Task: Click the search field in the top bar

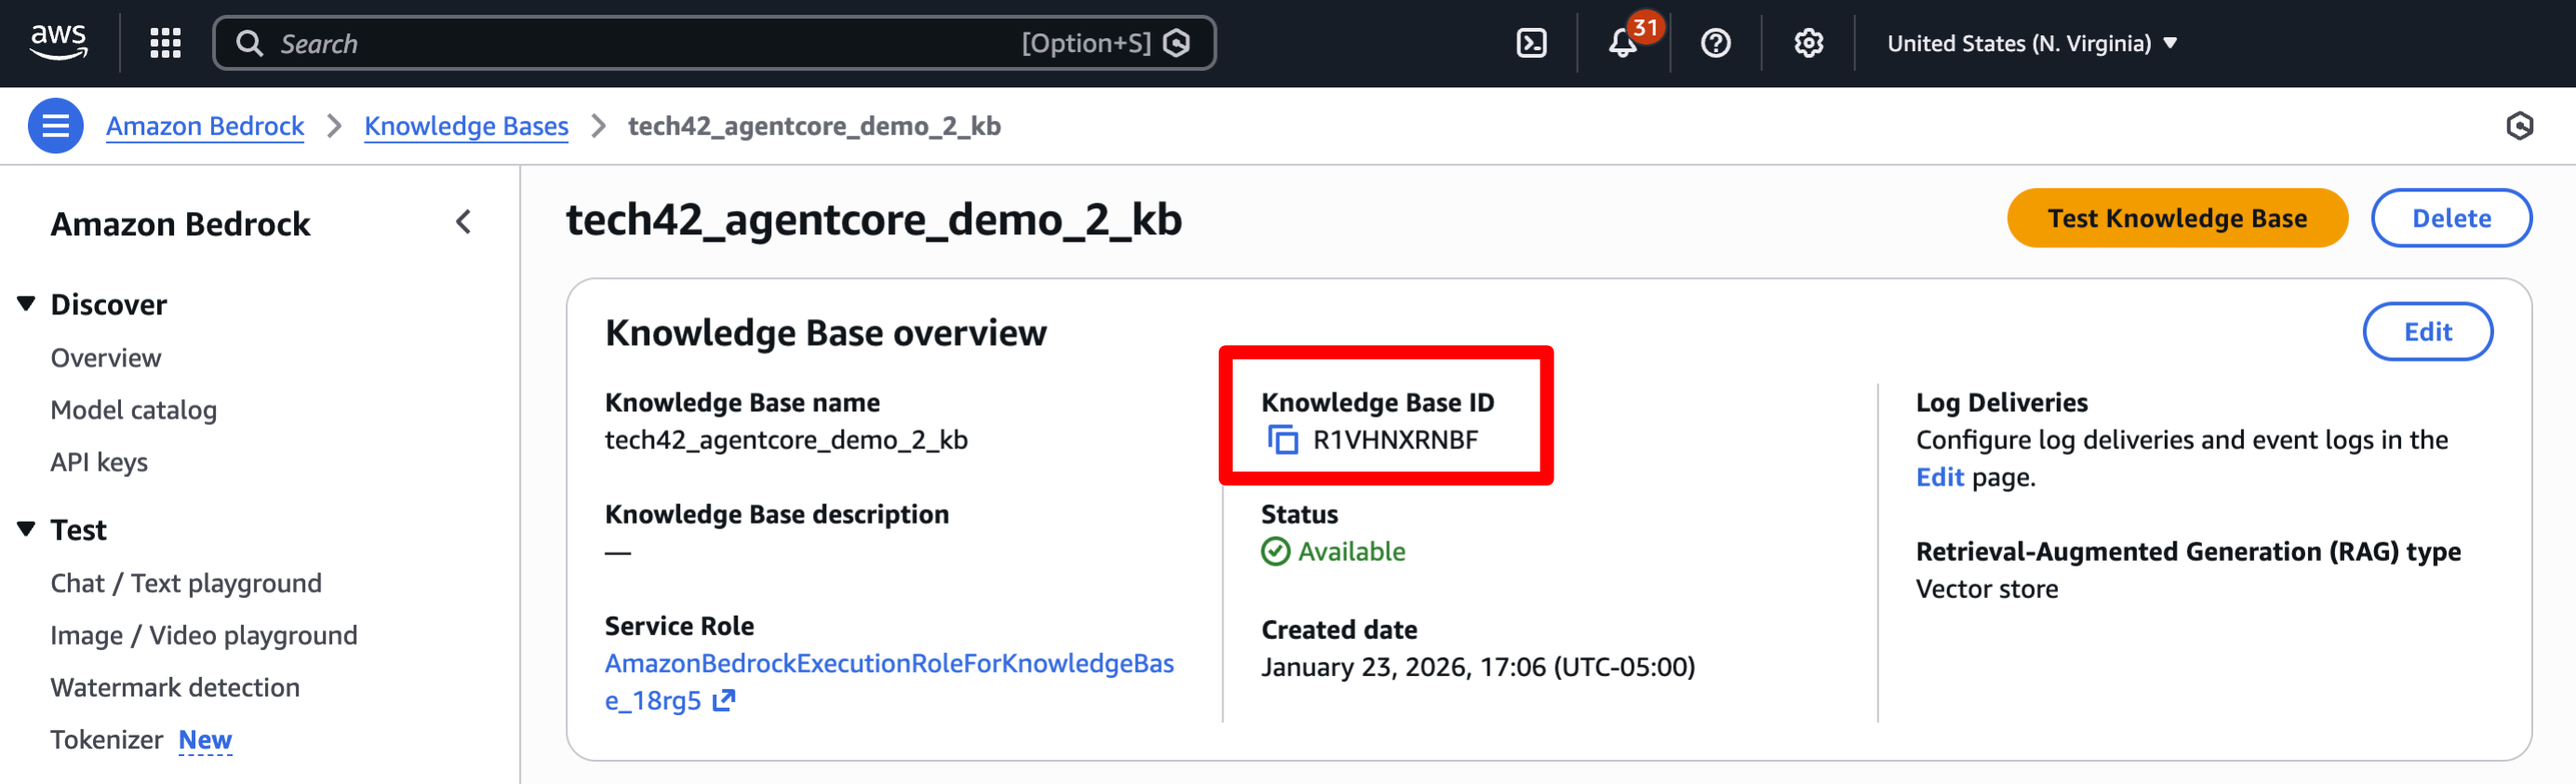Action: 714,43
